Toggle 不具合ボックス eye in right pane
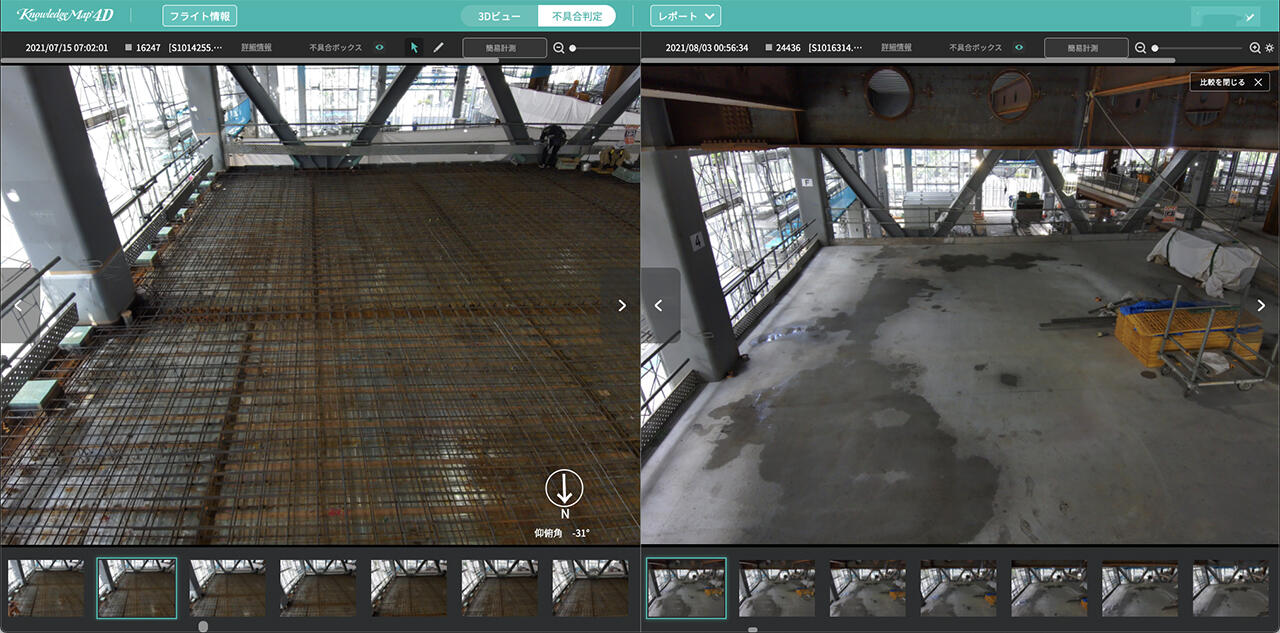This screenshot has width=1280, height=633. (x=1019, y=47)
